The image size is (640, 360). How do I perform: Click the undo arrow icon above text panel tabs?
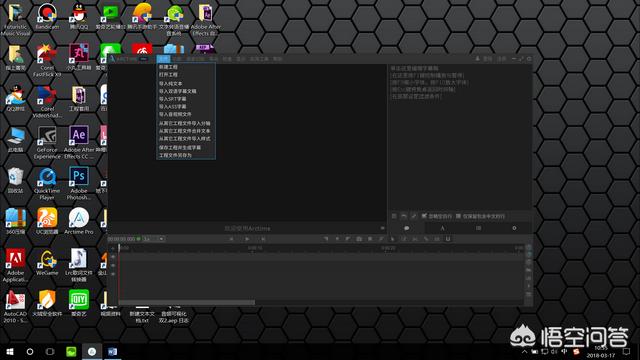404,216
